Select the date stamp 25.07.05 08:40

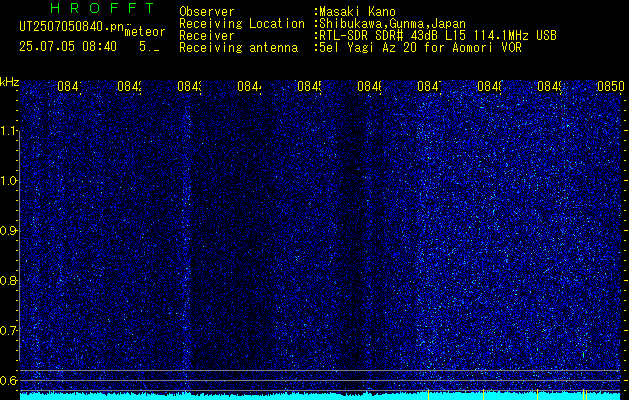tap(68, 47)
